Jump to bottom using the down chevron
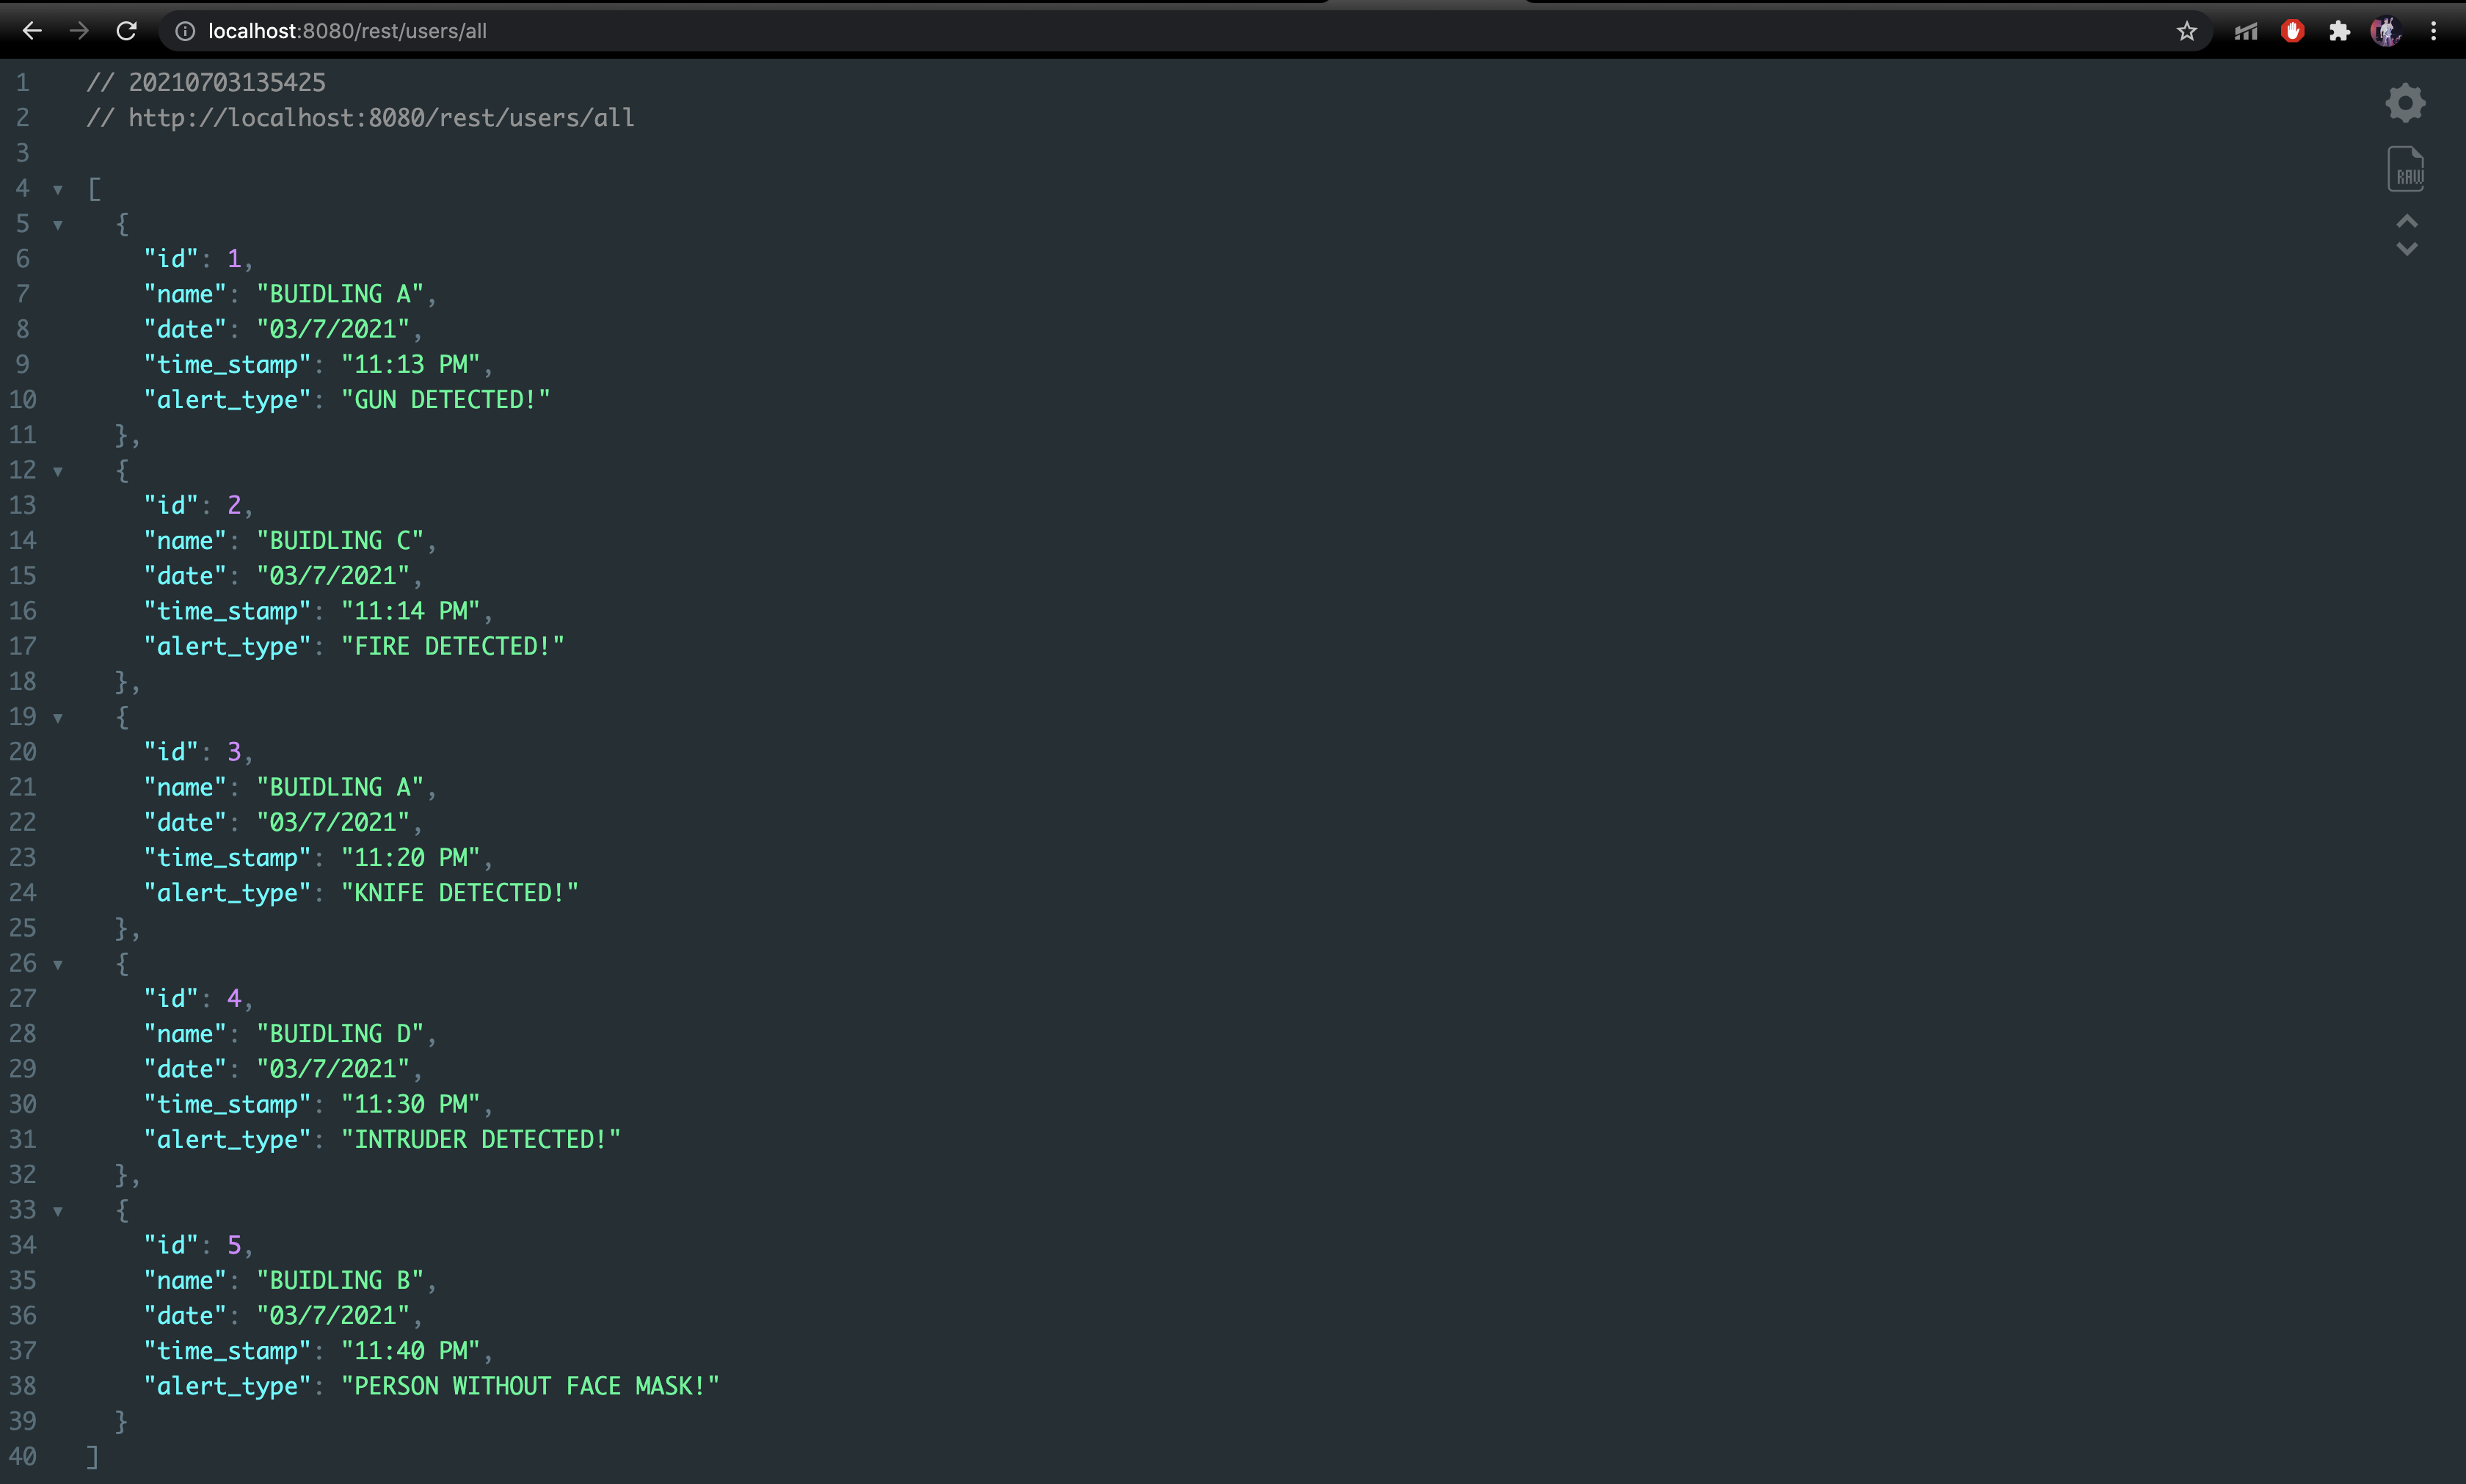 pyautogui.click(x=2407, y=249)
